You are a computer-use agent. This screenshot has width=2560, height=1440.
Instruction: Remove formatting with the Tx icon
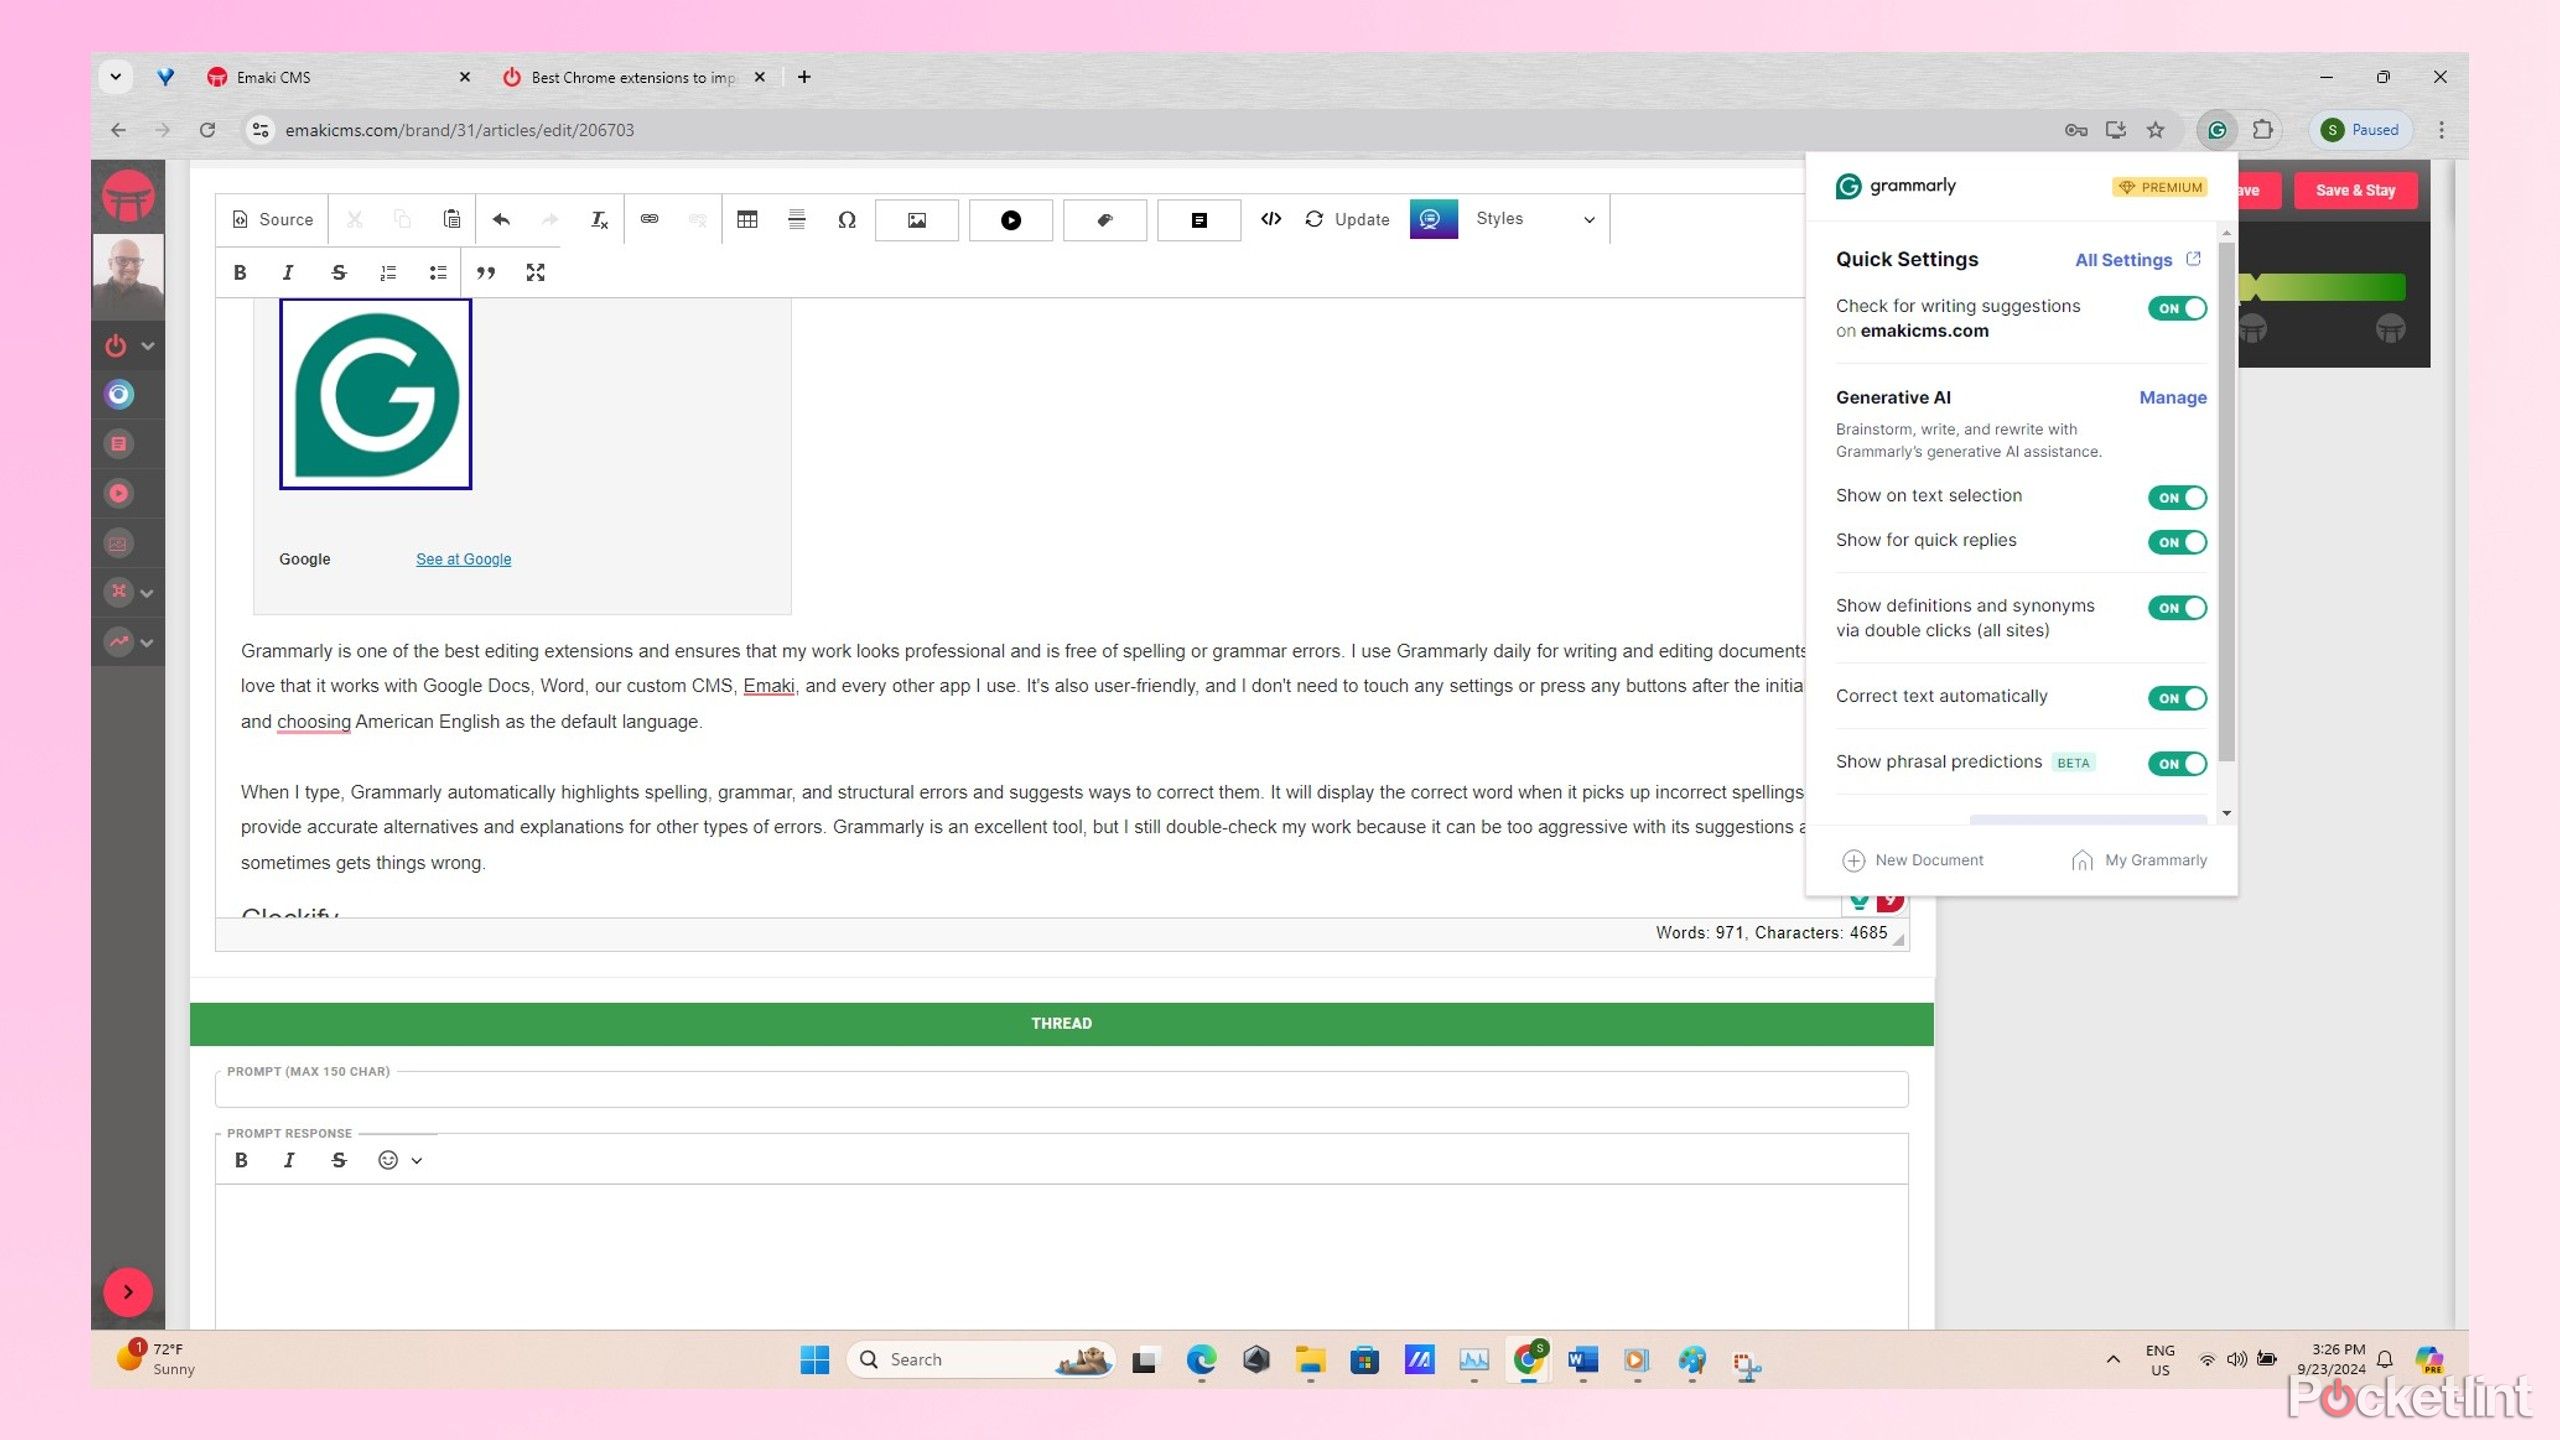pyautogui.click(x=599, y=219)
